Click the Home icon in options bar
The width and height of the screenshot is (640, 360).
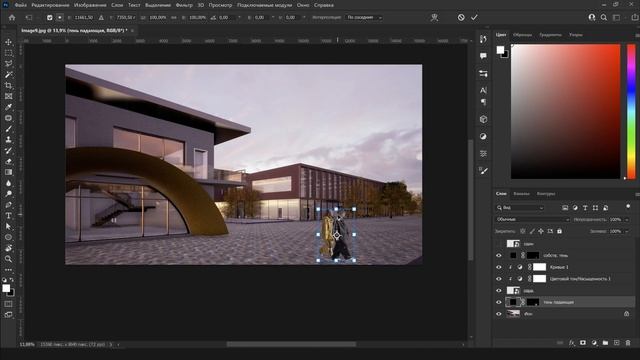pyautogui.click(x=12, y=18)
